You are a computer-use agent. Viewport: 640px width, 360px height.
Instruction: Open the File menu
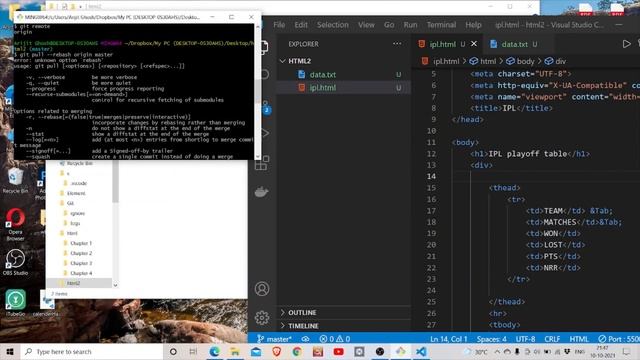279,25
